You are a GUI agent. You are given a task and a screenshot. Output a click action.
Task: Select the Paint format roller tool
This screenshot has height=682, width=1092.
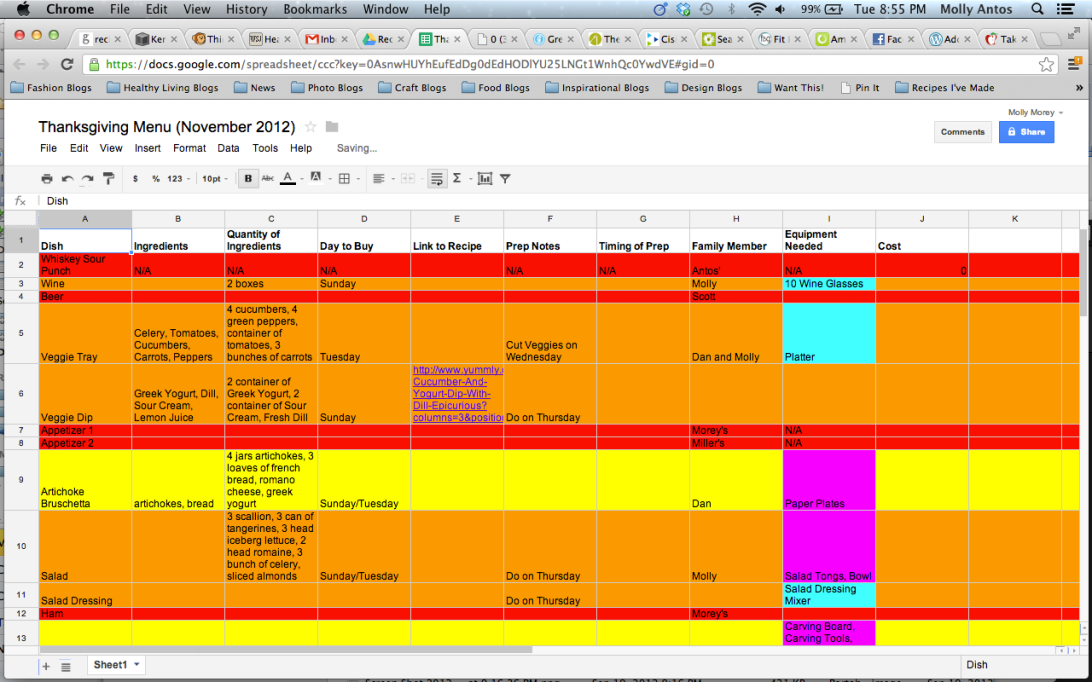[108, 179]
